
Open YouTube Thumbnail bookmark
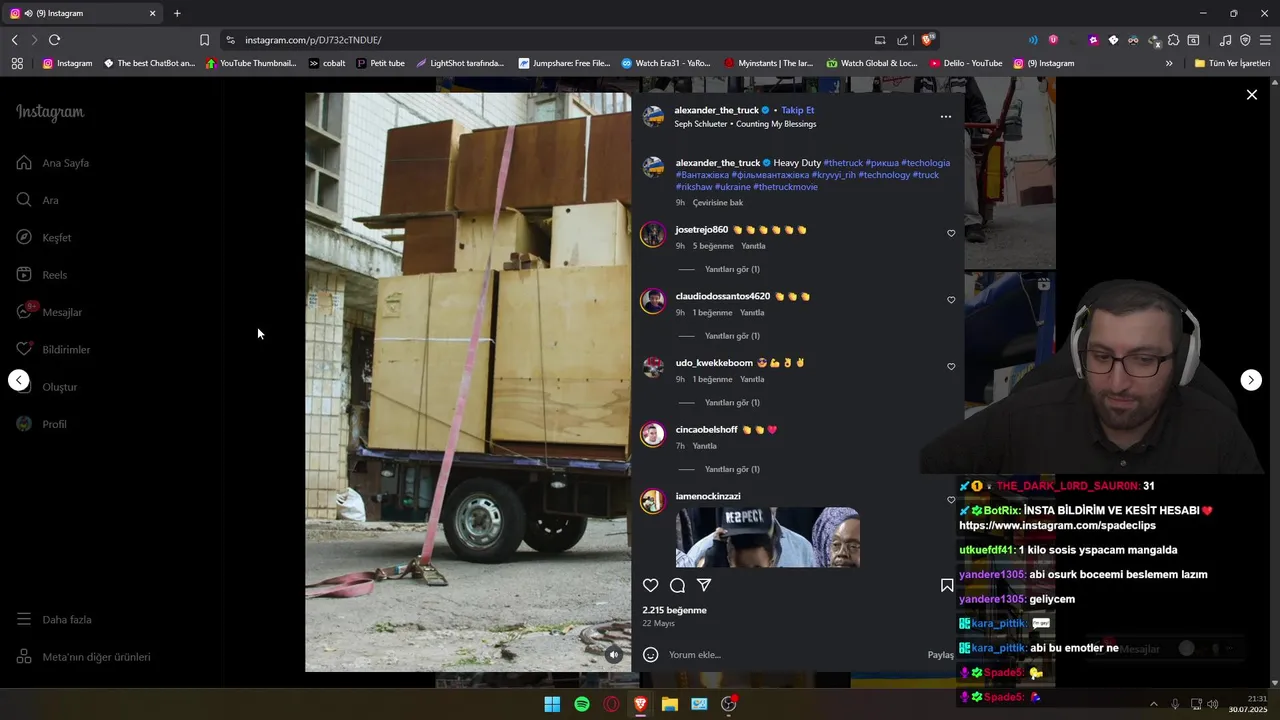250,63
